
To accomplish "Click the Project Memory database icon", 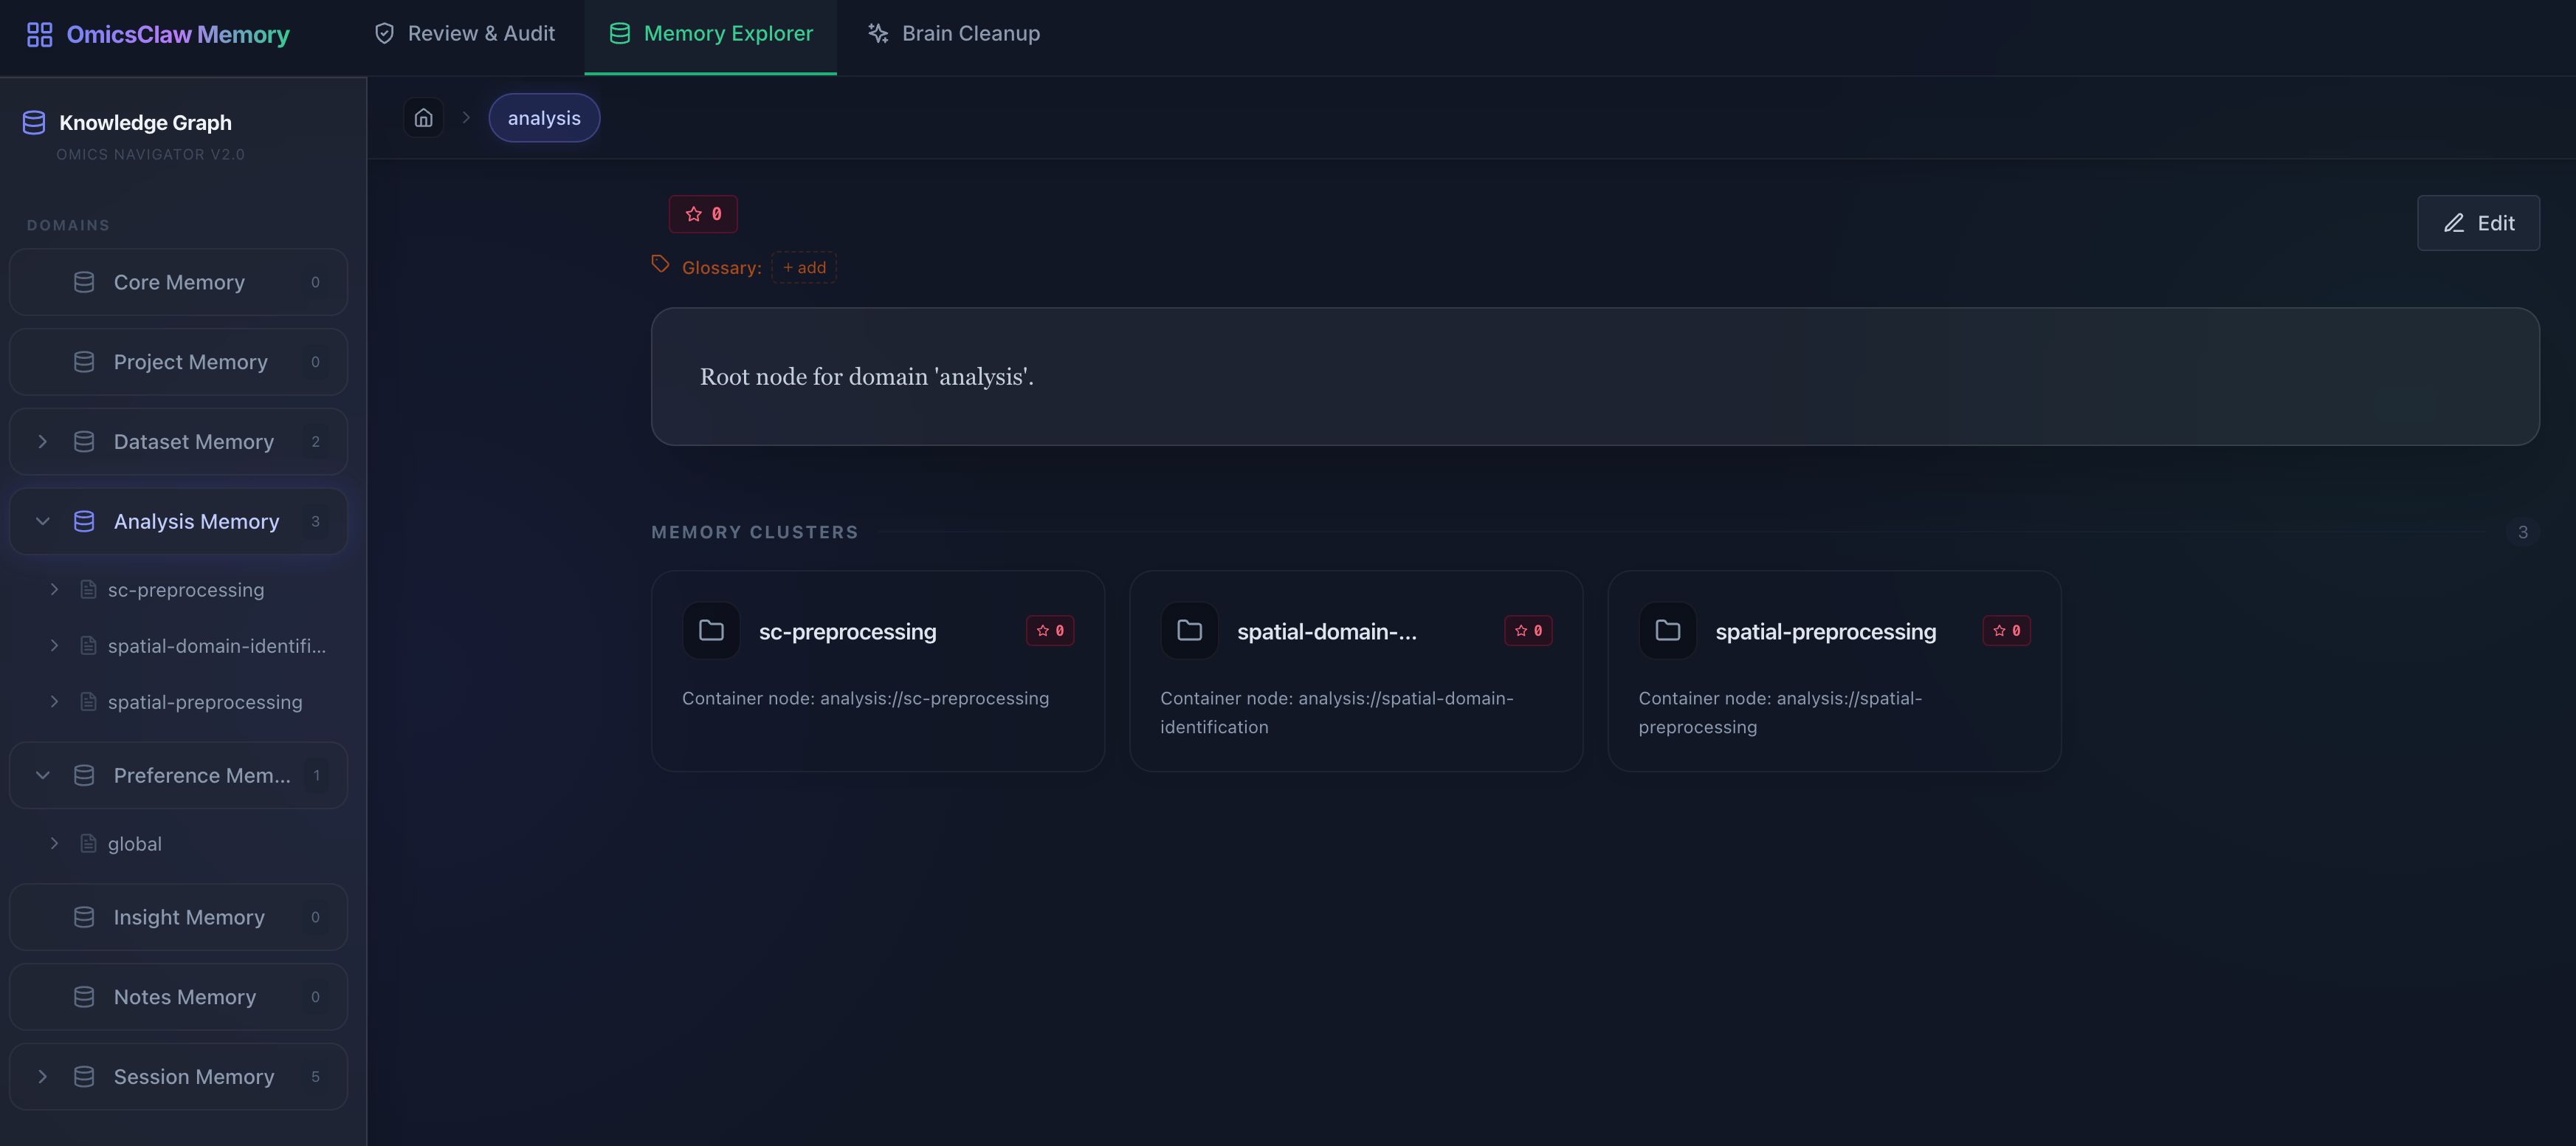I will 84,362.
